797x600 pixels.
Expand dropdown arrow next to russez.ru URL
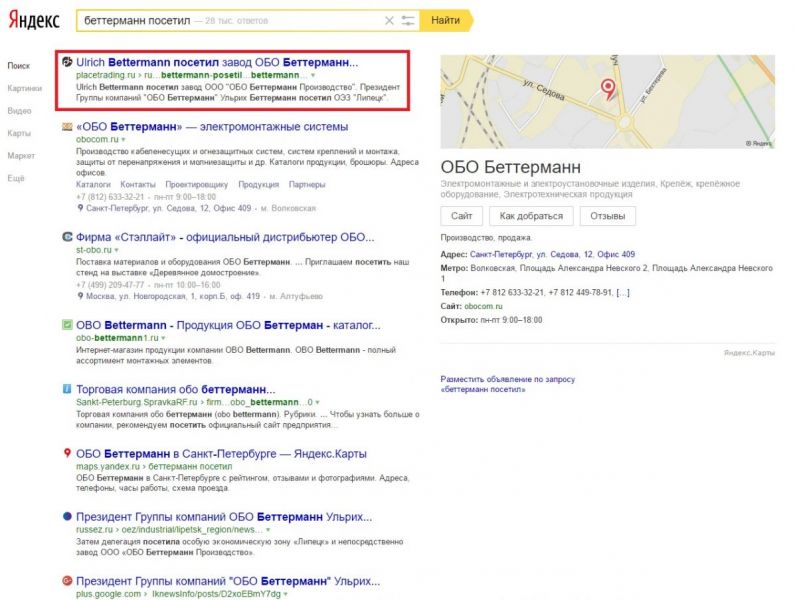point(268,530)
